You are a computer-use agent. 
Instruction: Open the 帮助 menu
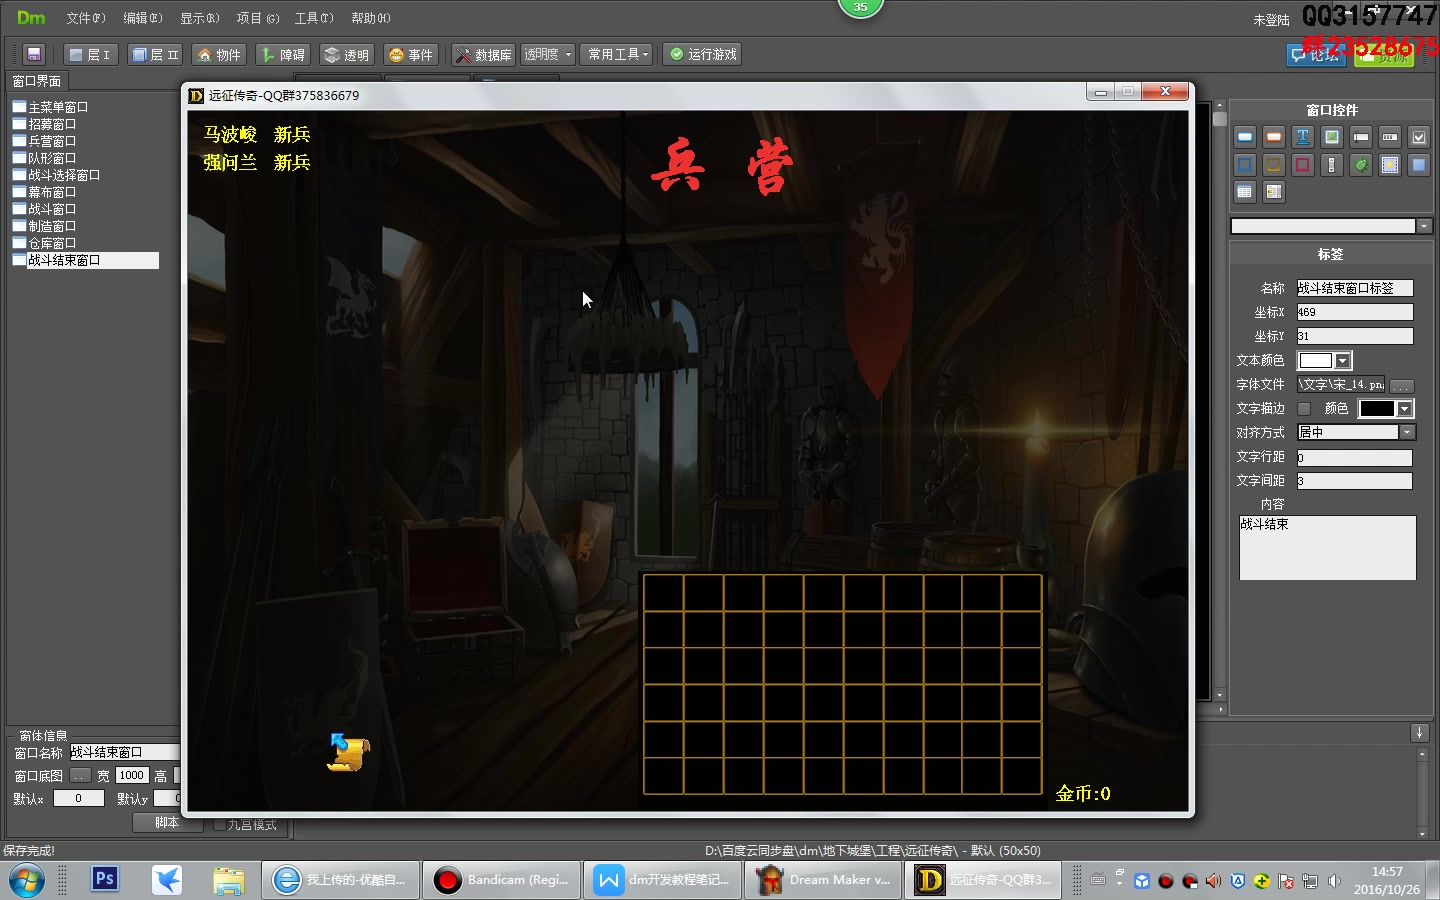coord(371,18)
